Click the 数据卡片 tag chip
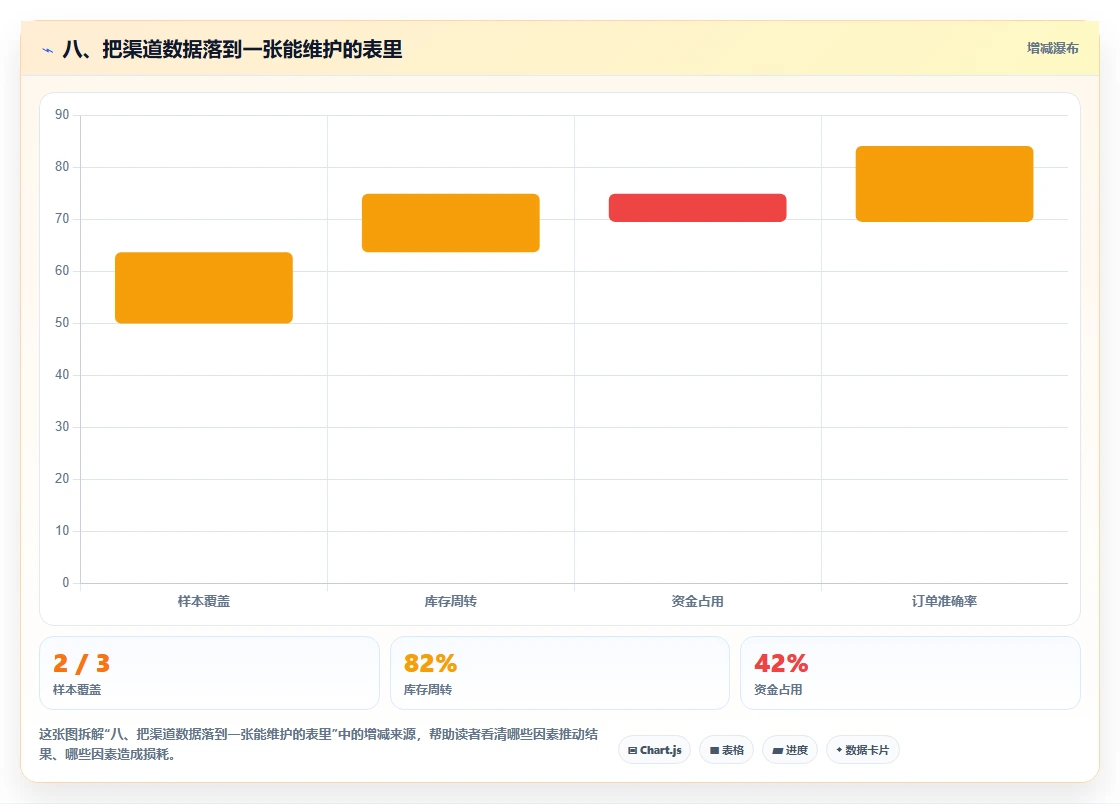This screenshot has width=1120, height=804. click(863, 750)
